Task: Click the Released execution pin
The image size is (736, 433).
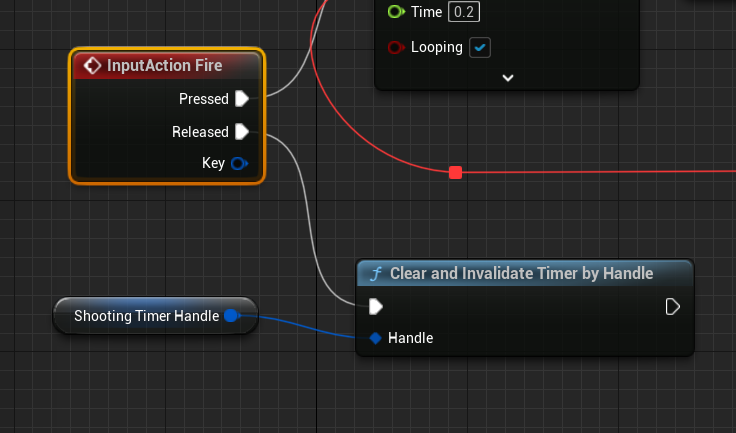Action: click(x=242, y=131)
